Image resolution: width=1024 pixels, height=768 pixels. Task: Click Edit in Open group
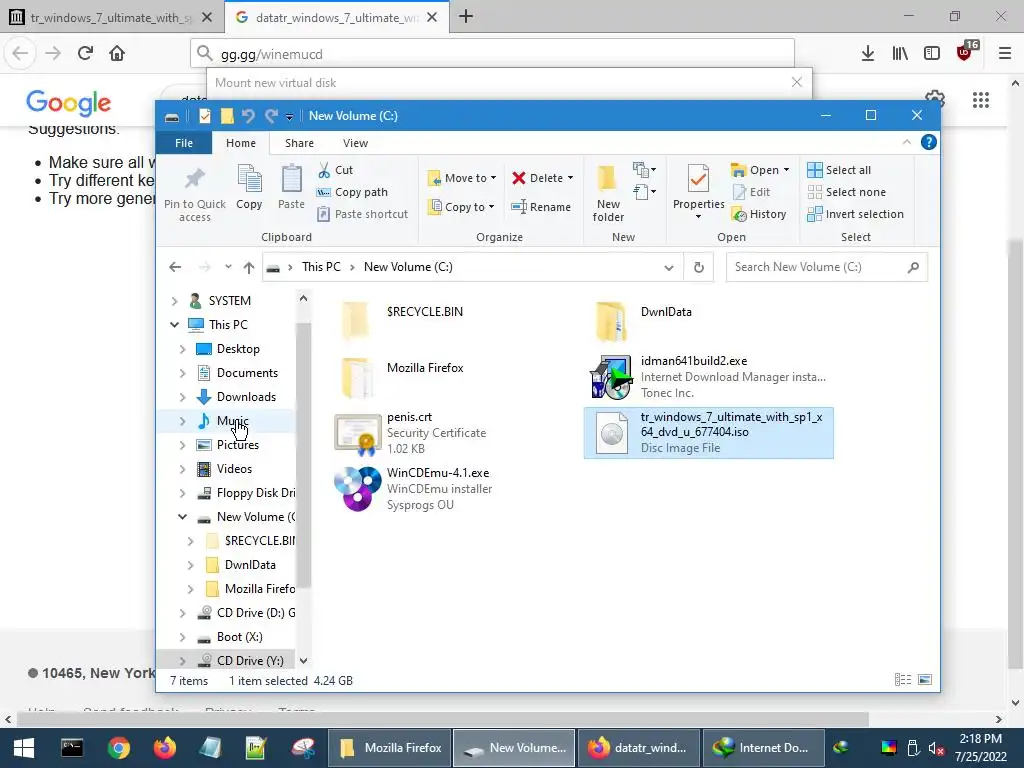[751, 192]
